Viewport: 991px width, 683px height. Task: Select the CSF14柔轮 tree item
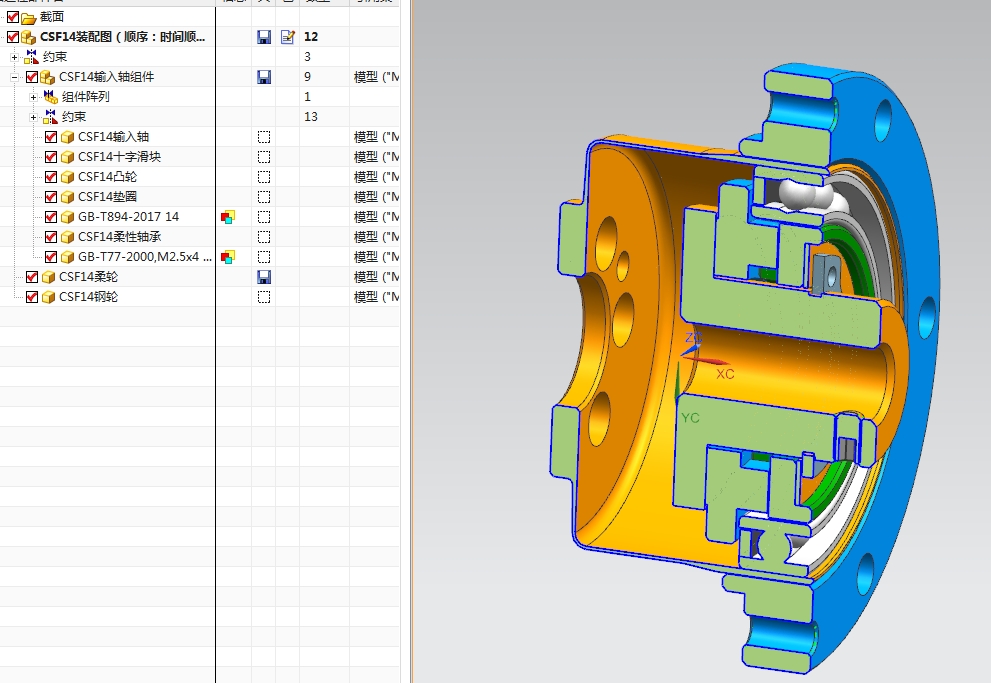pyautogui.click(x=88, y=277)
